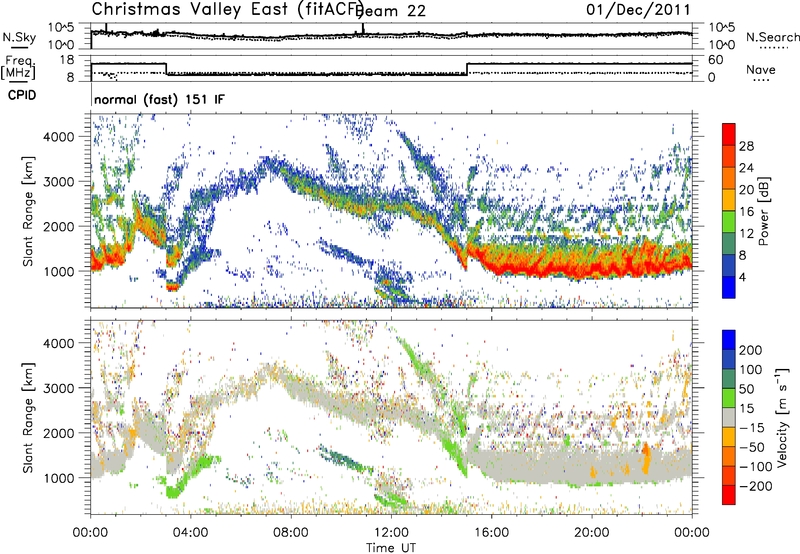The image size is (800, 554).
Task: Click the 'Slant Range [km]' label of the power panel
Action: (28, 211)
